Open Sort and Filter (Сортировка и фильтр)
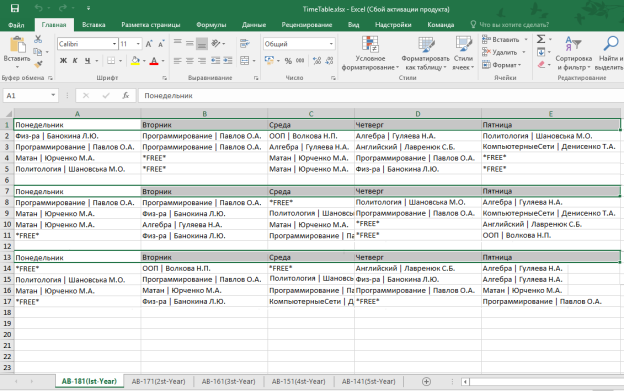 coord(573,53)
